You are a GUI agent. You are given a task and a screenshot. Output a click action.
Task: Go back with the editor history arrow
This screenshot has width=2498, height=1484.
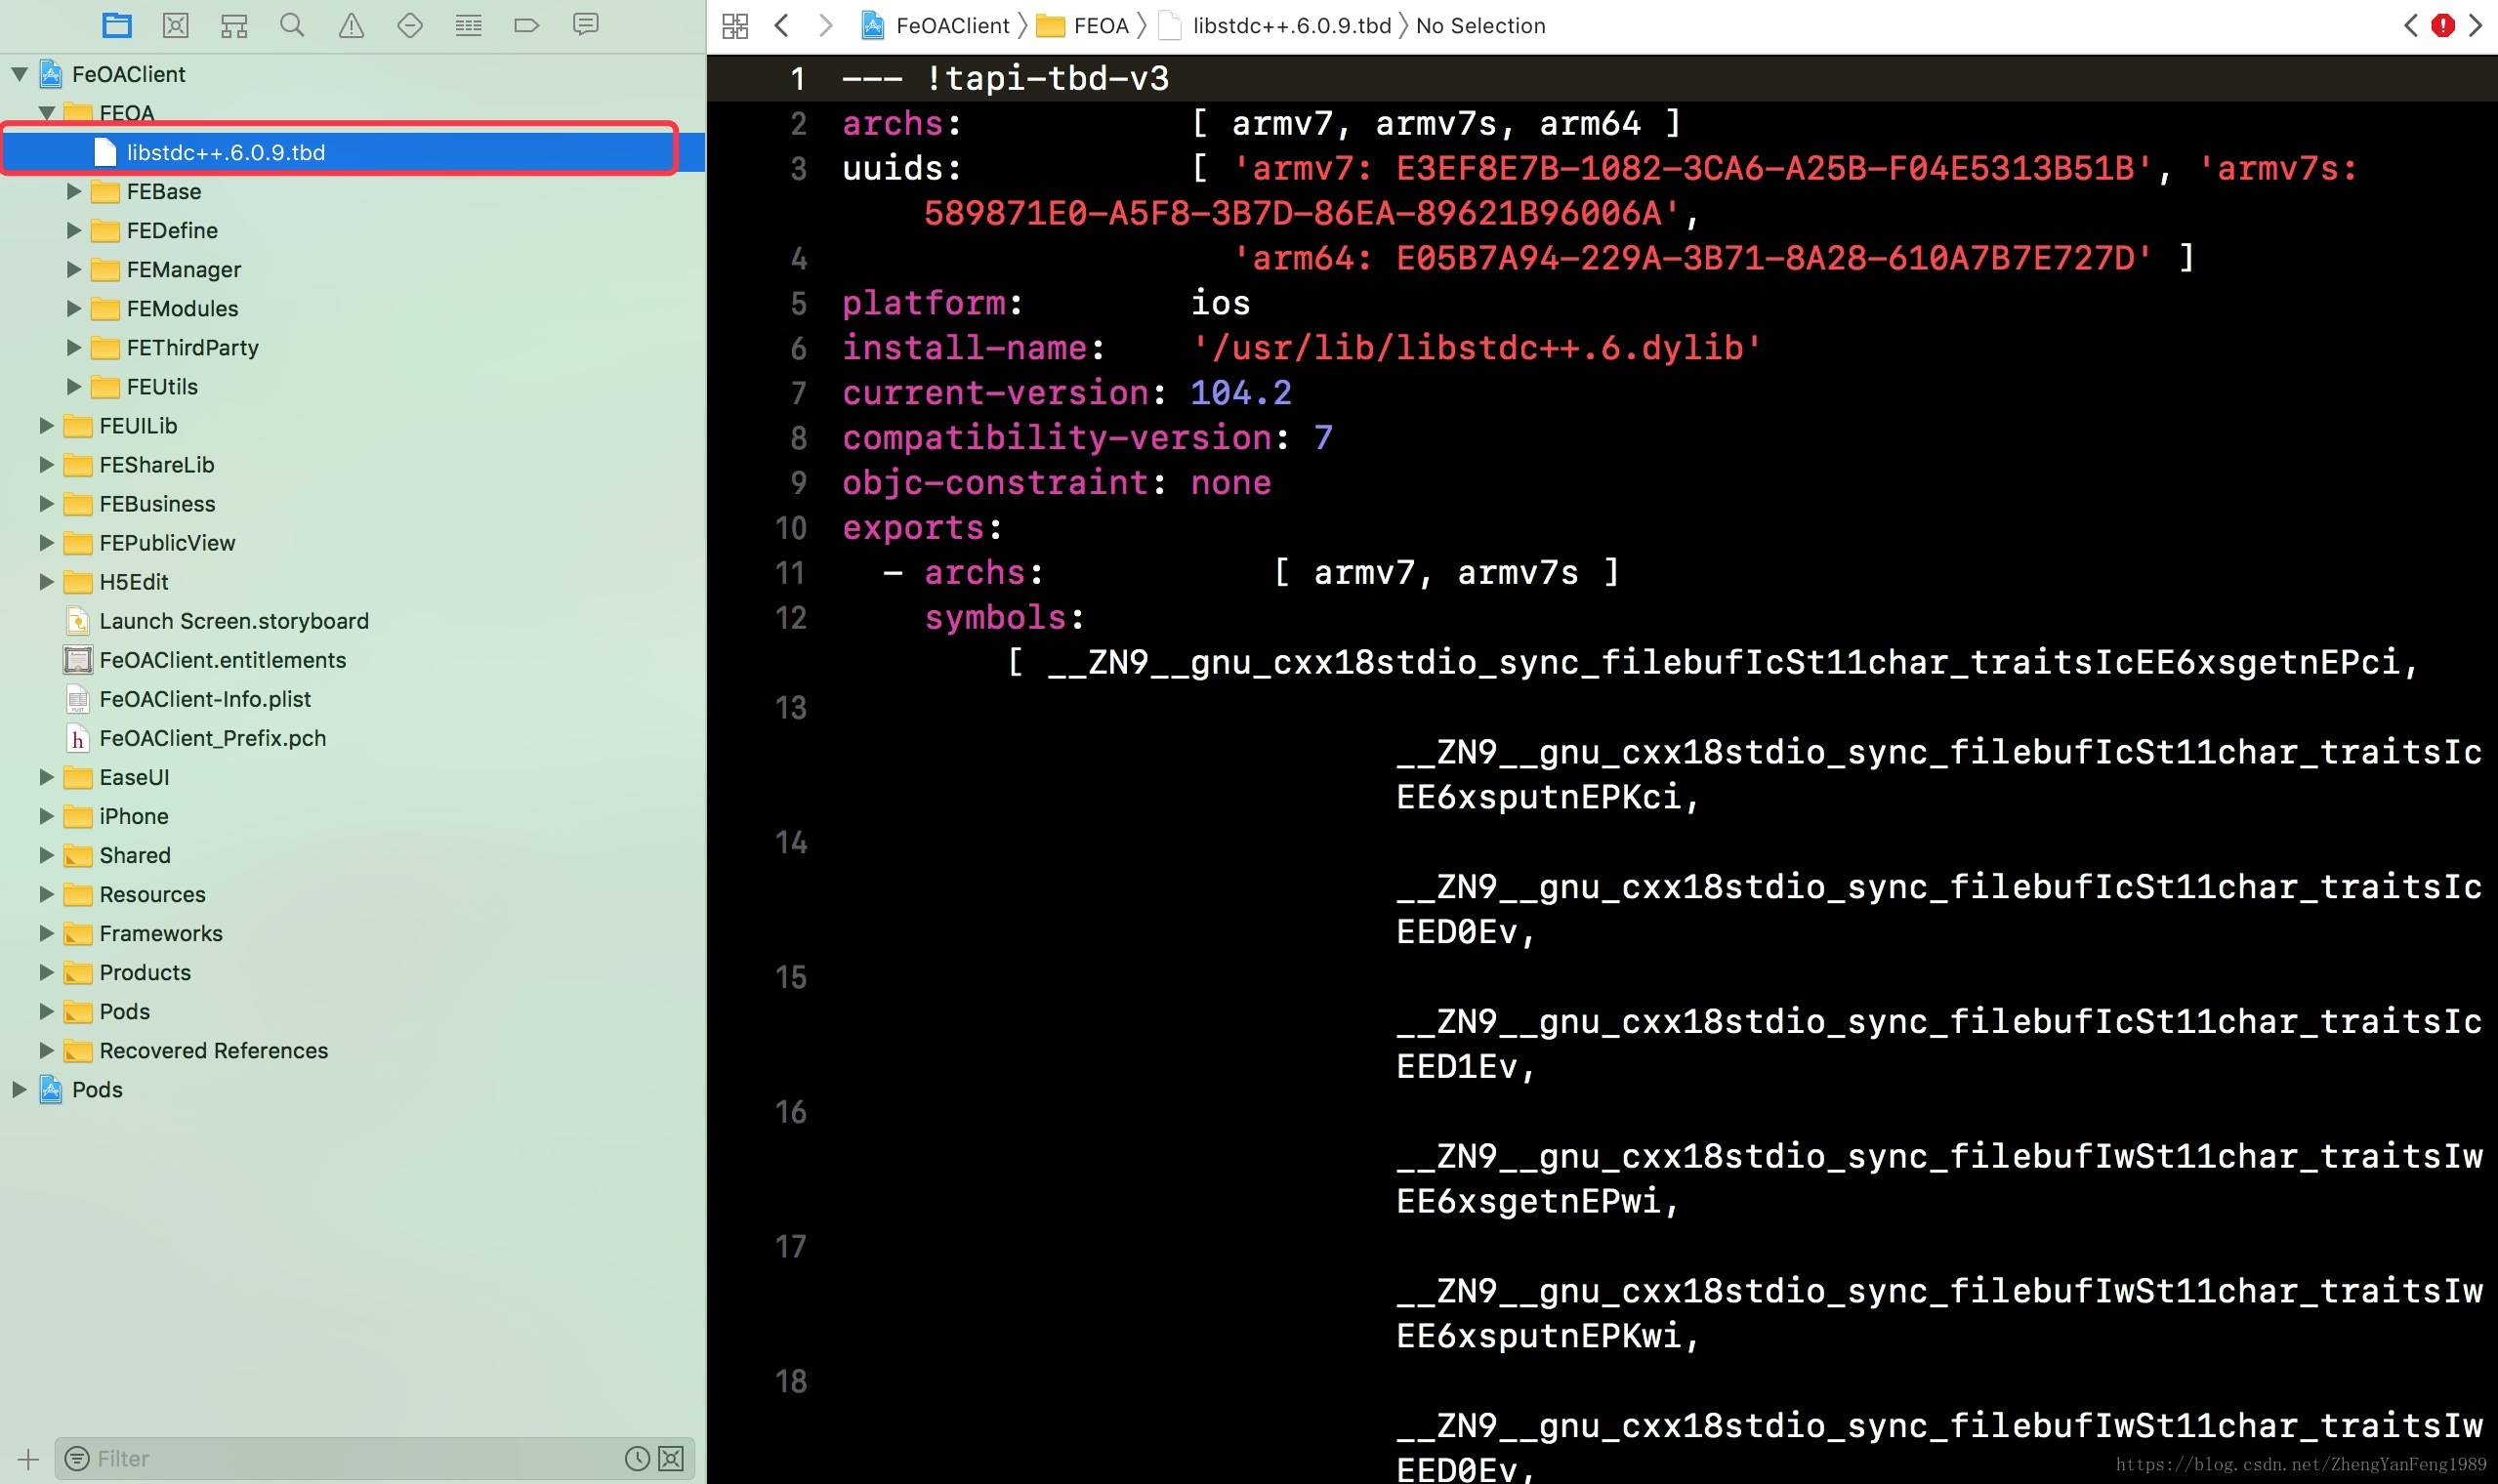[782, 25]
